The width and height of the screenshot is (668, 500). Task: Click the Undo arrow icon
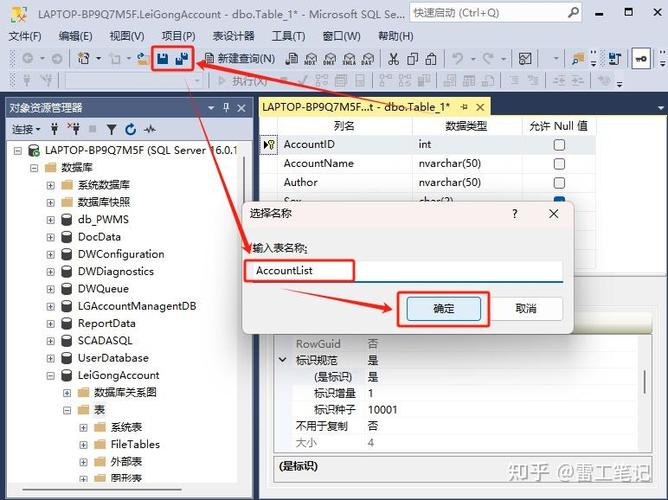pyautogui.click(x=458, y=58)
